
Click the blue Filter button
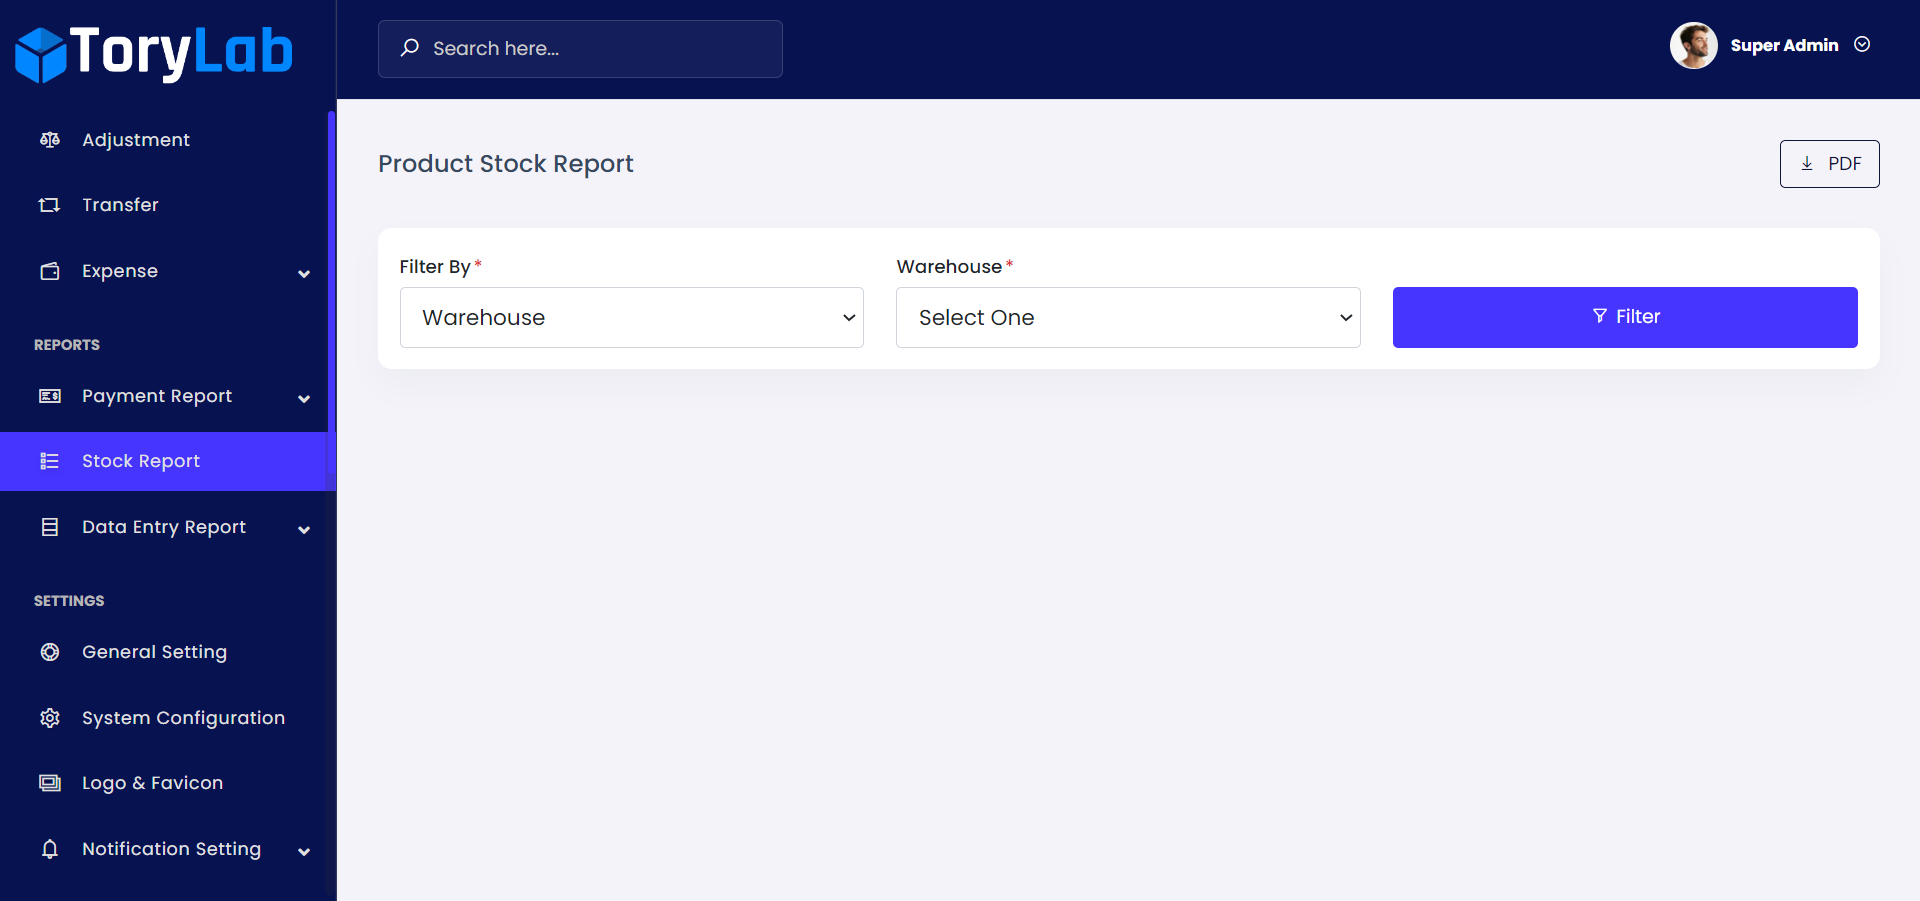coord(1625,317)
